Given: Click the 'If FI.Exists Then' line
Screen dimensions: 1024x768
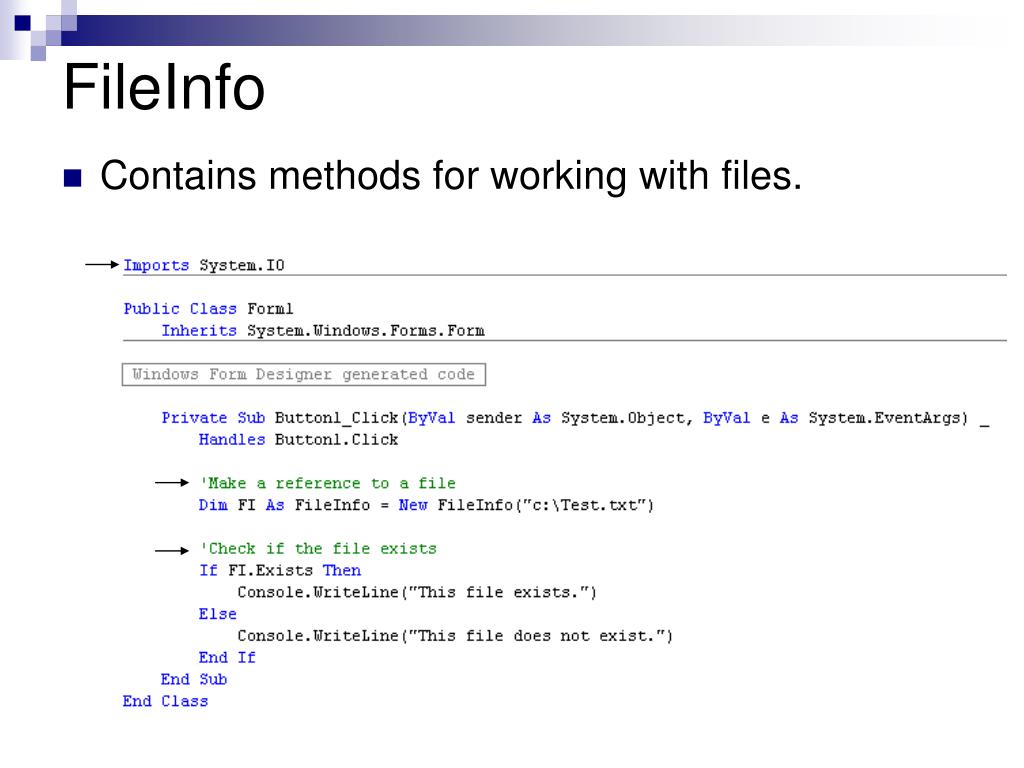Looking at the screenshot, I should coord(280,570).
